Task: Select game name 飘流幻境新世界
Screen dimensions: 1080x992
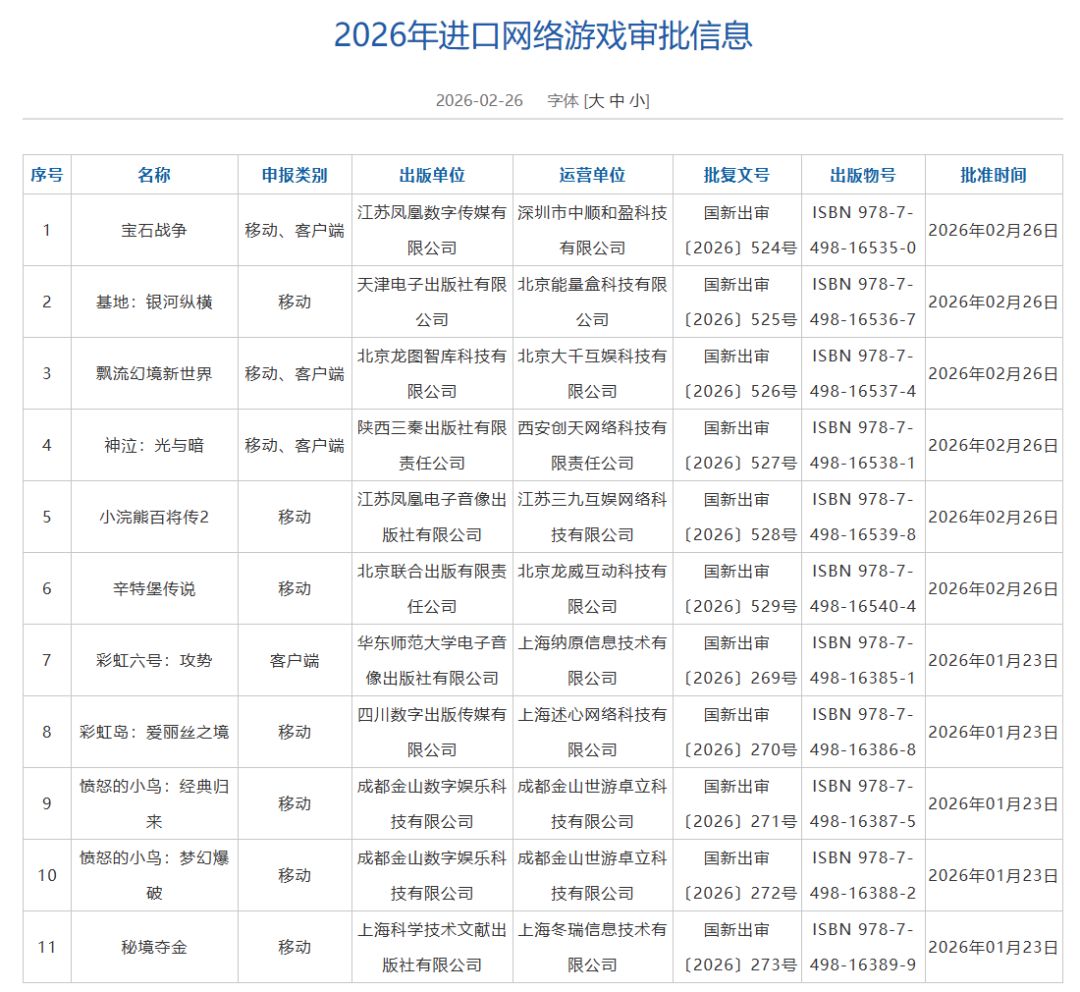Action: coord(154,373)
